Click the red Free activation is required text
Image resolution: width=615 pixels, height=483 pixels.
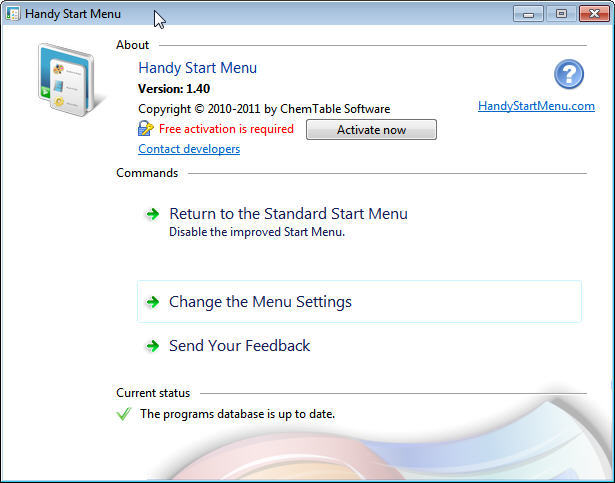(x=226, y=129)
